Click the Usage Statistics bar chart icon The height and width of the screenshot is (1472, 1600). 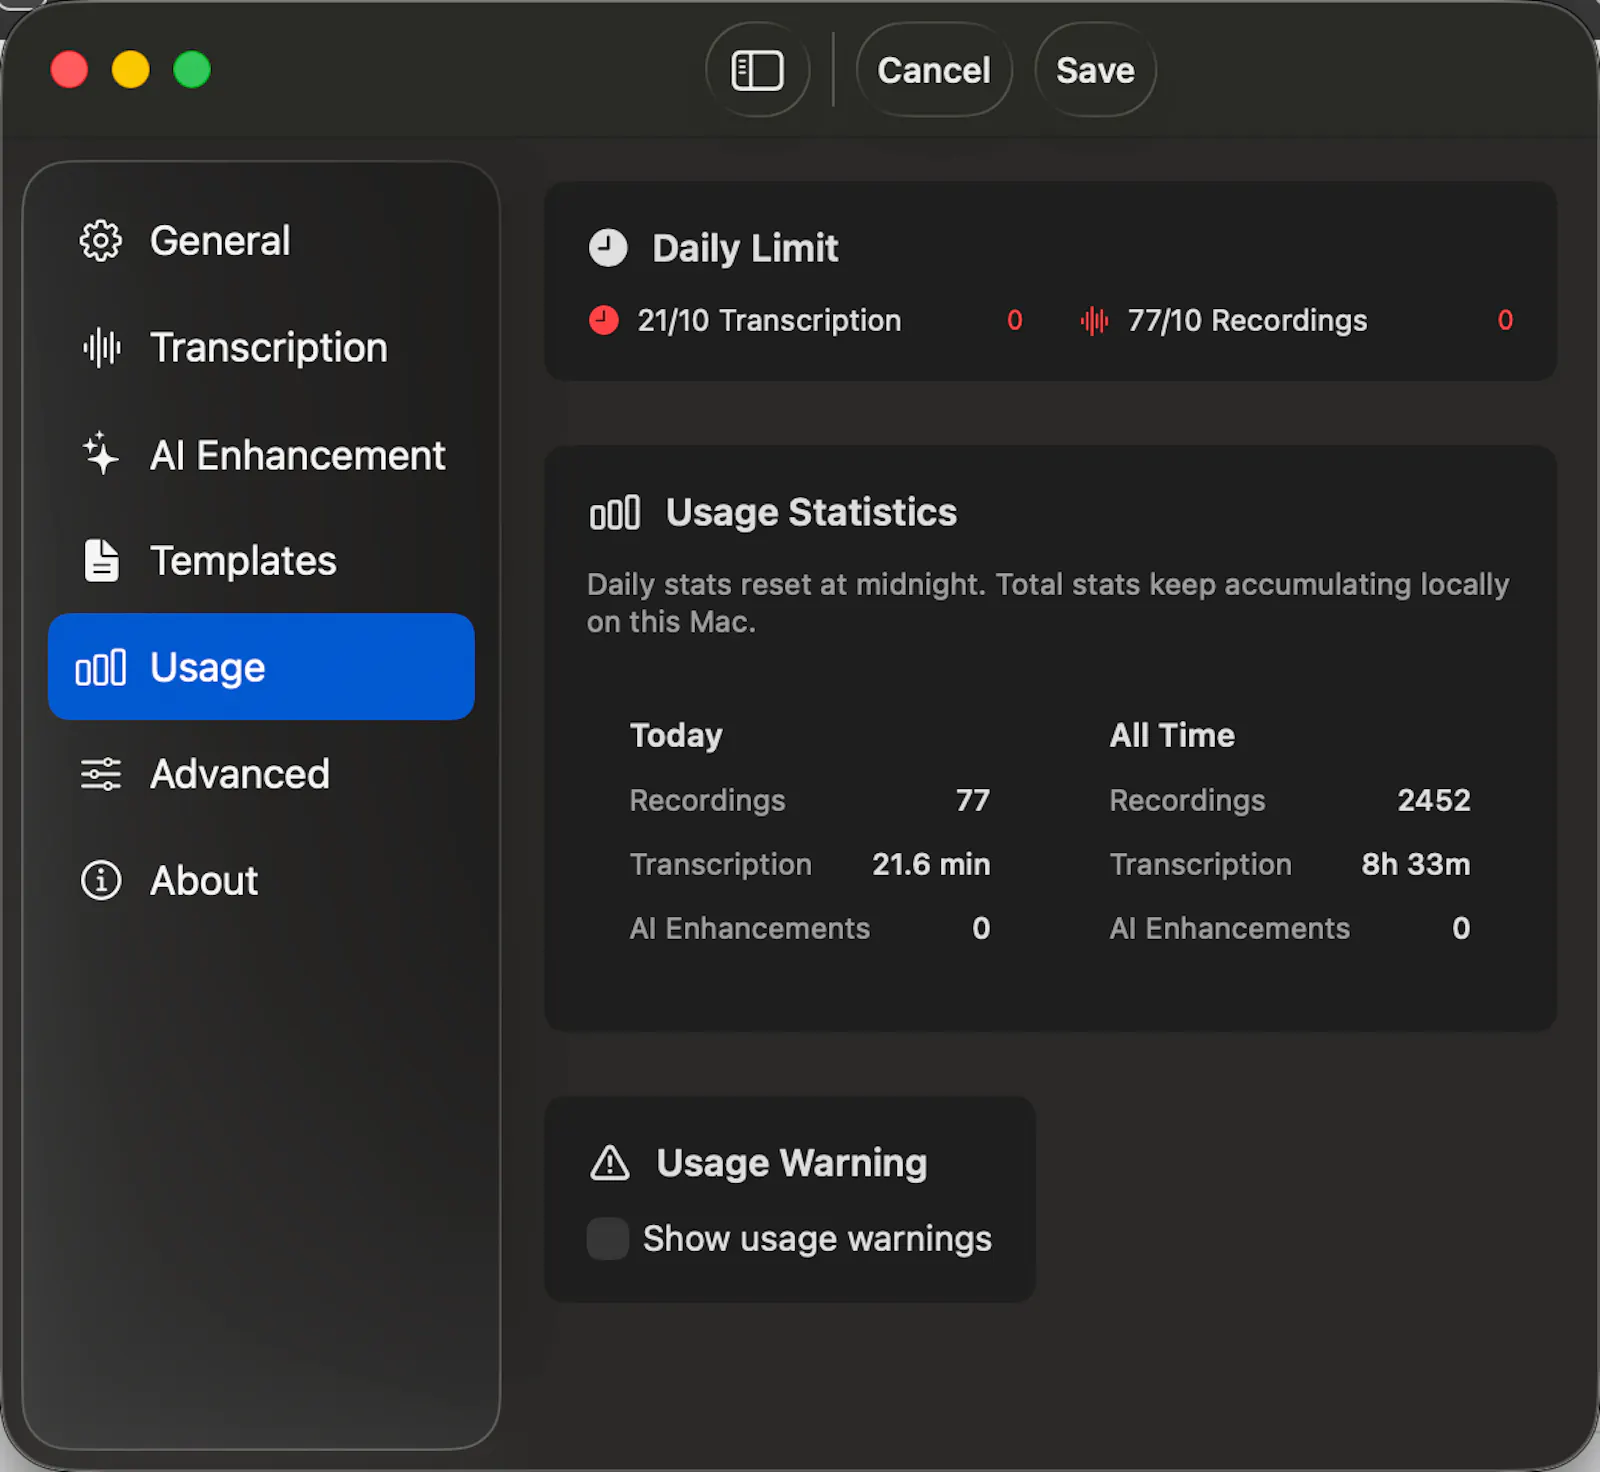615,513
